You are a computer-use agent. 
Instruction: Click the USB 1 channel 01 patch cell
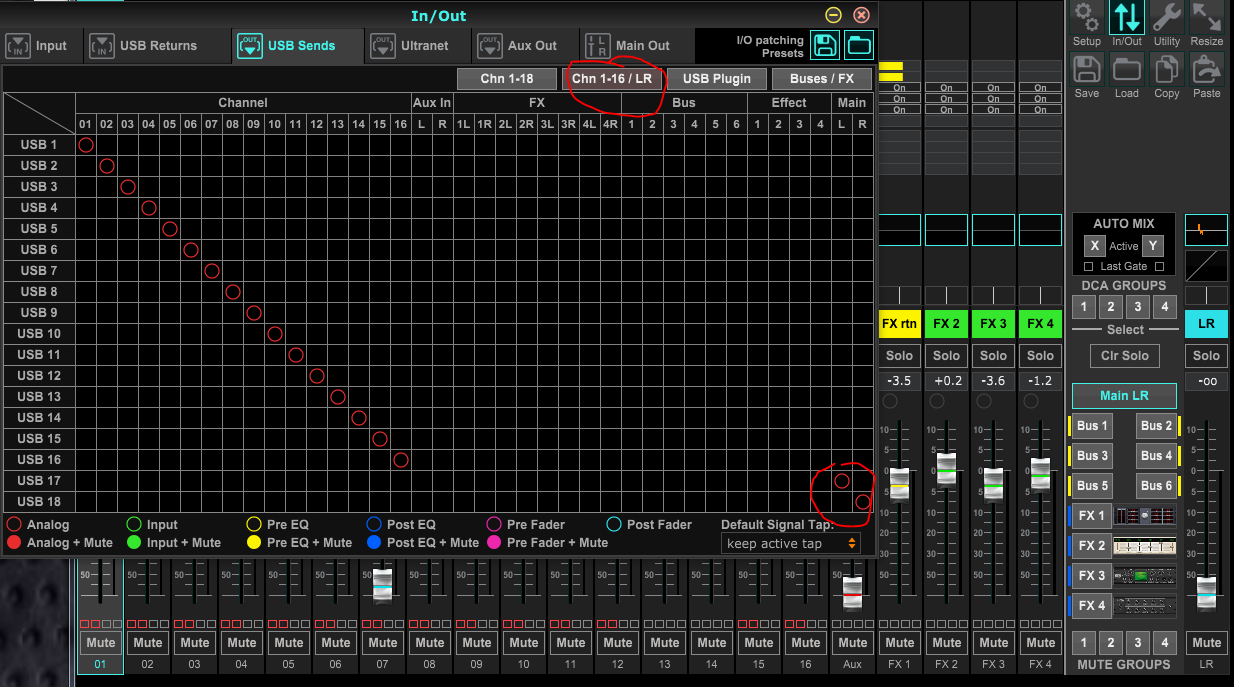coord(86,145)
